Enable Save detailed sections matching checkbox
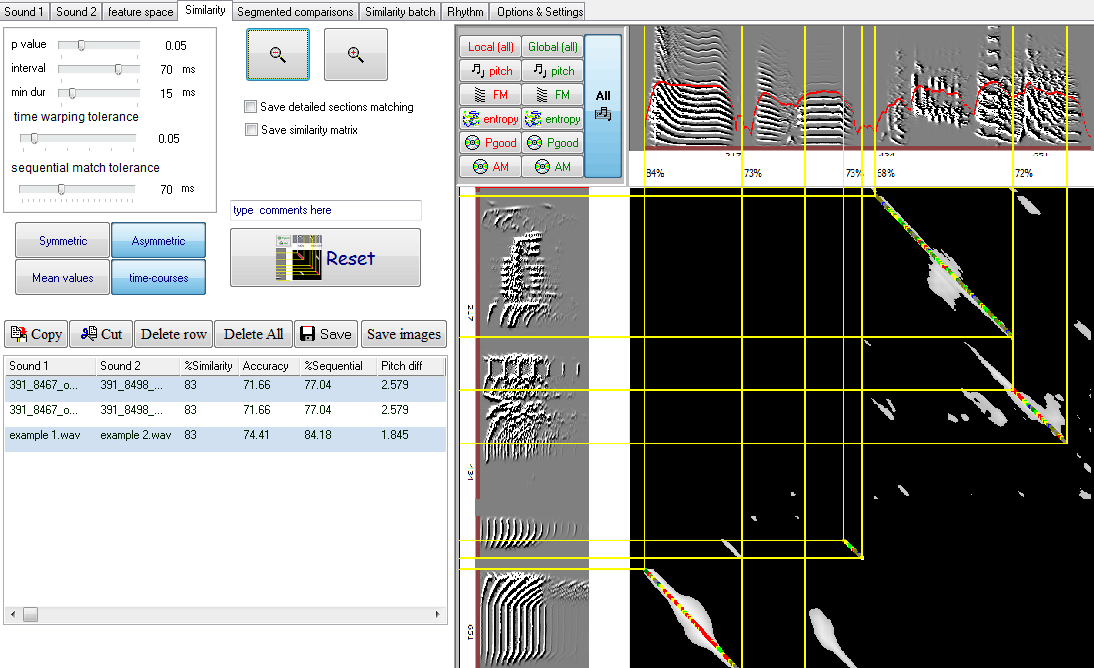 tap(250, 107)
